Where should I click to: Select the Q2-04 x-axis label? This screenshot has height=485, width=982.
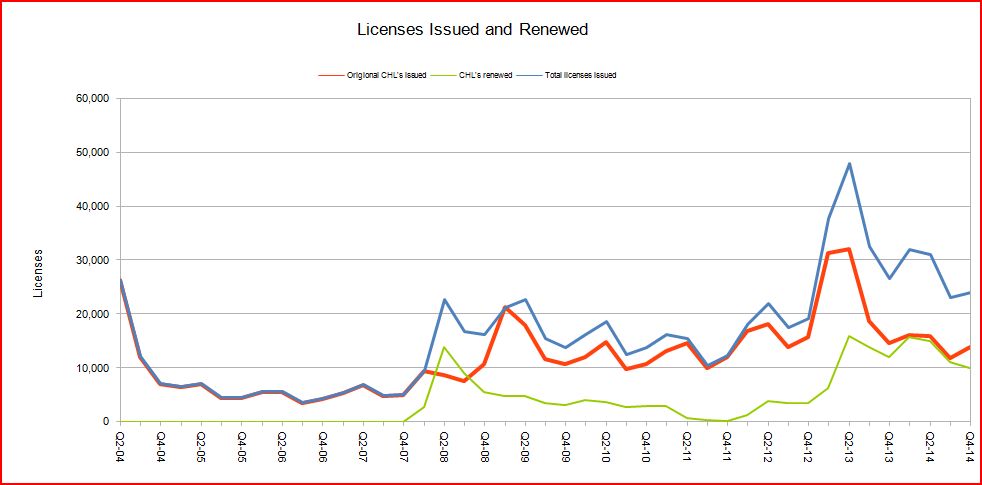click(x=120, y=443)
